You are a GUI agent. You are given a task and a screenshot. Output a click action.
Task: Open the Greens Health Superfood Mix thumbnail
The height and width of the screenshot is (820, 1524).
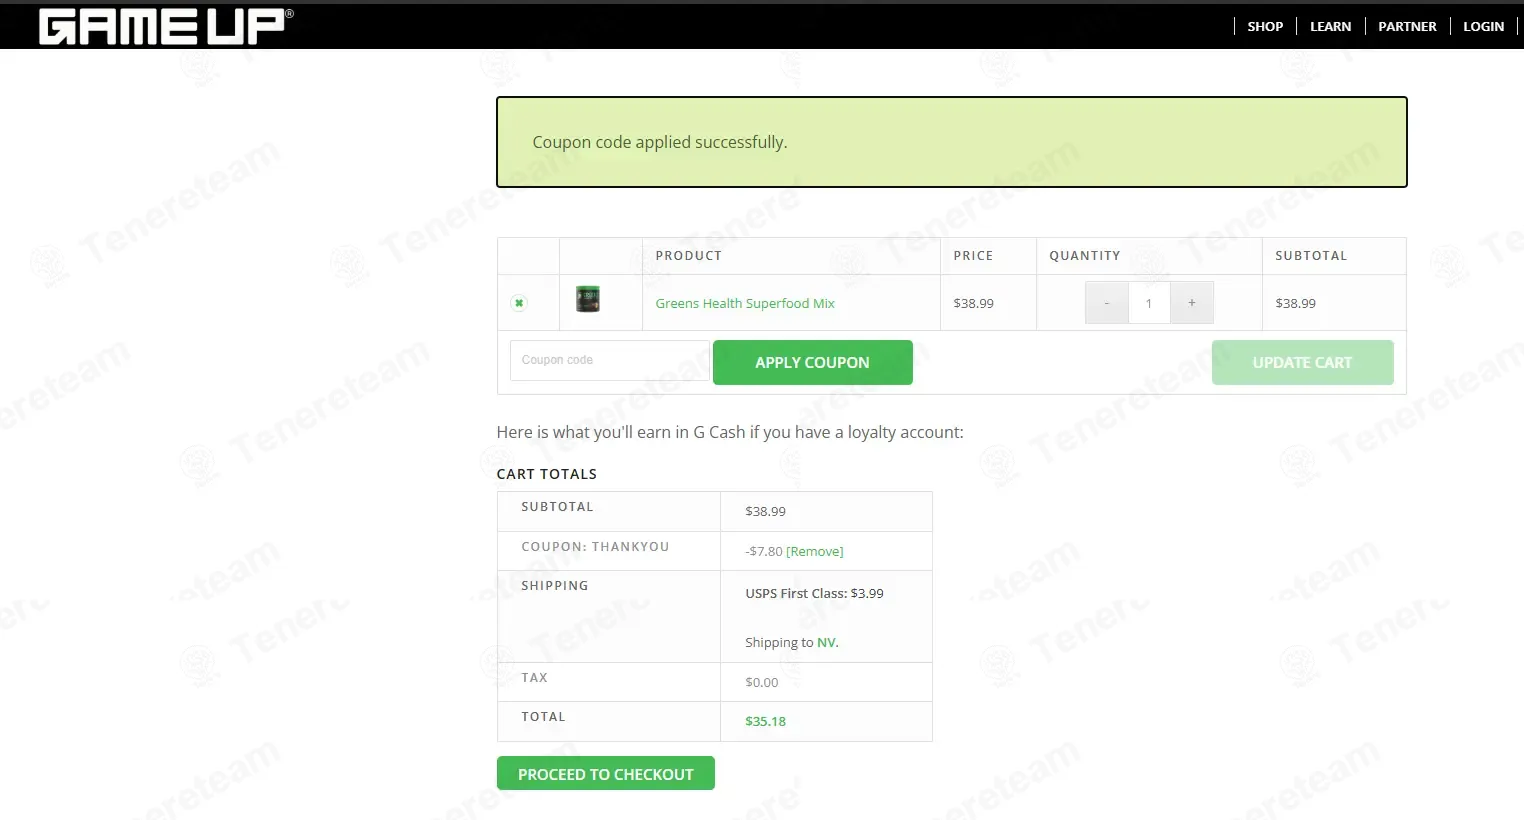point(588,299)
